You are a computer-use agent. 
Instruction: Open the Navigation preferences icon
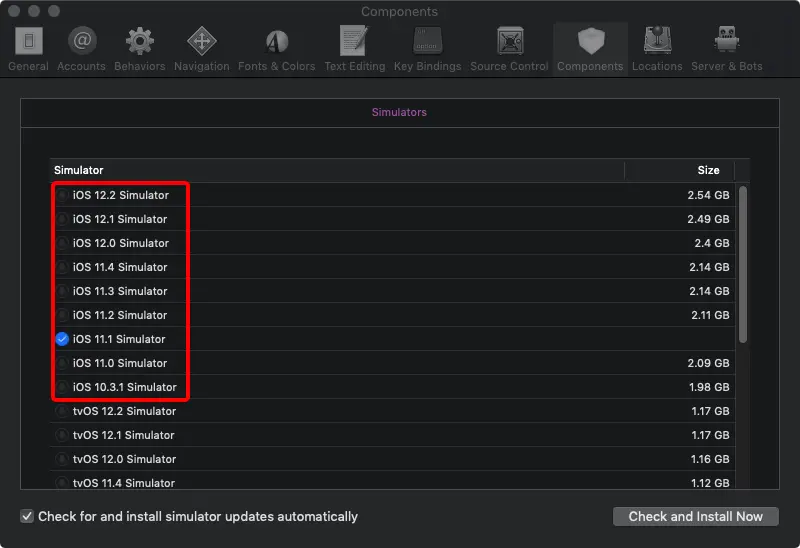[202, 41]
